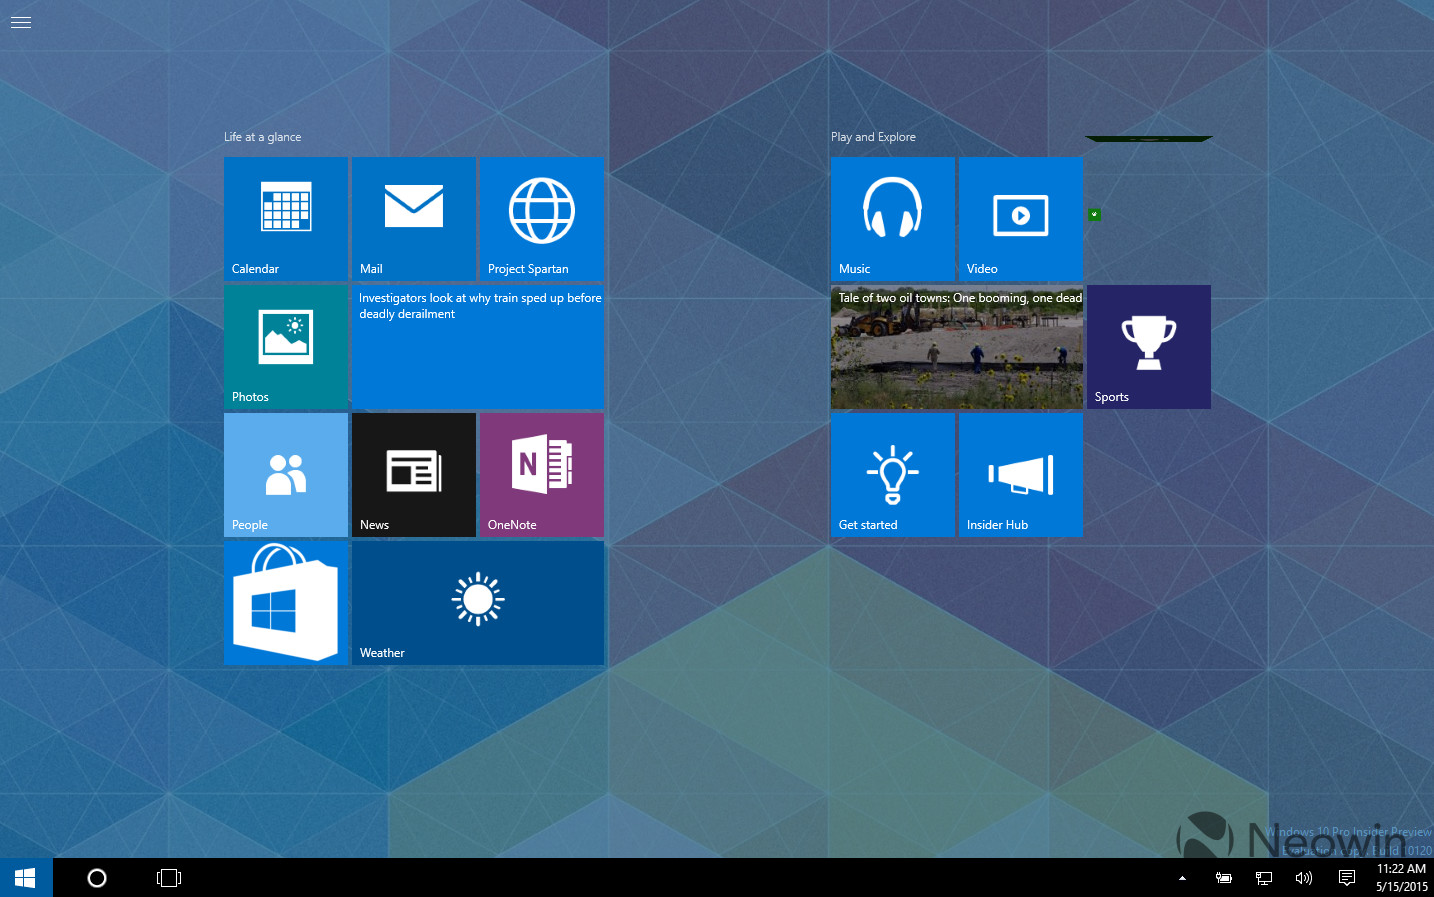Launch the Mail tile

point(414,219)
